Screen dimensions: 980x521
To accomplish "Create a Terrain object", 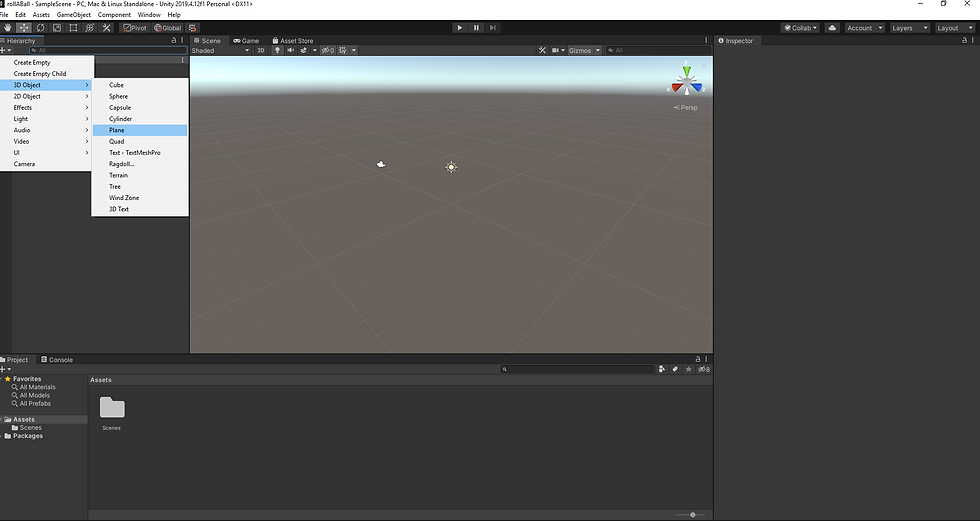I will click(x=140, y=175).
